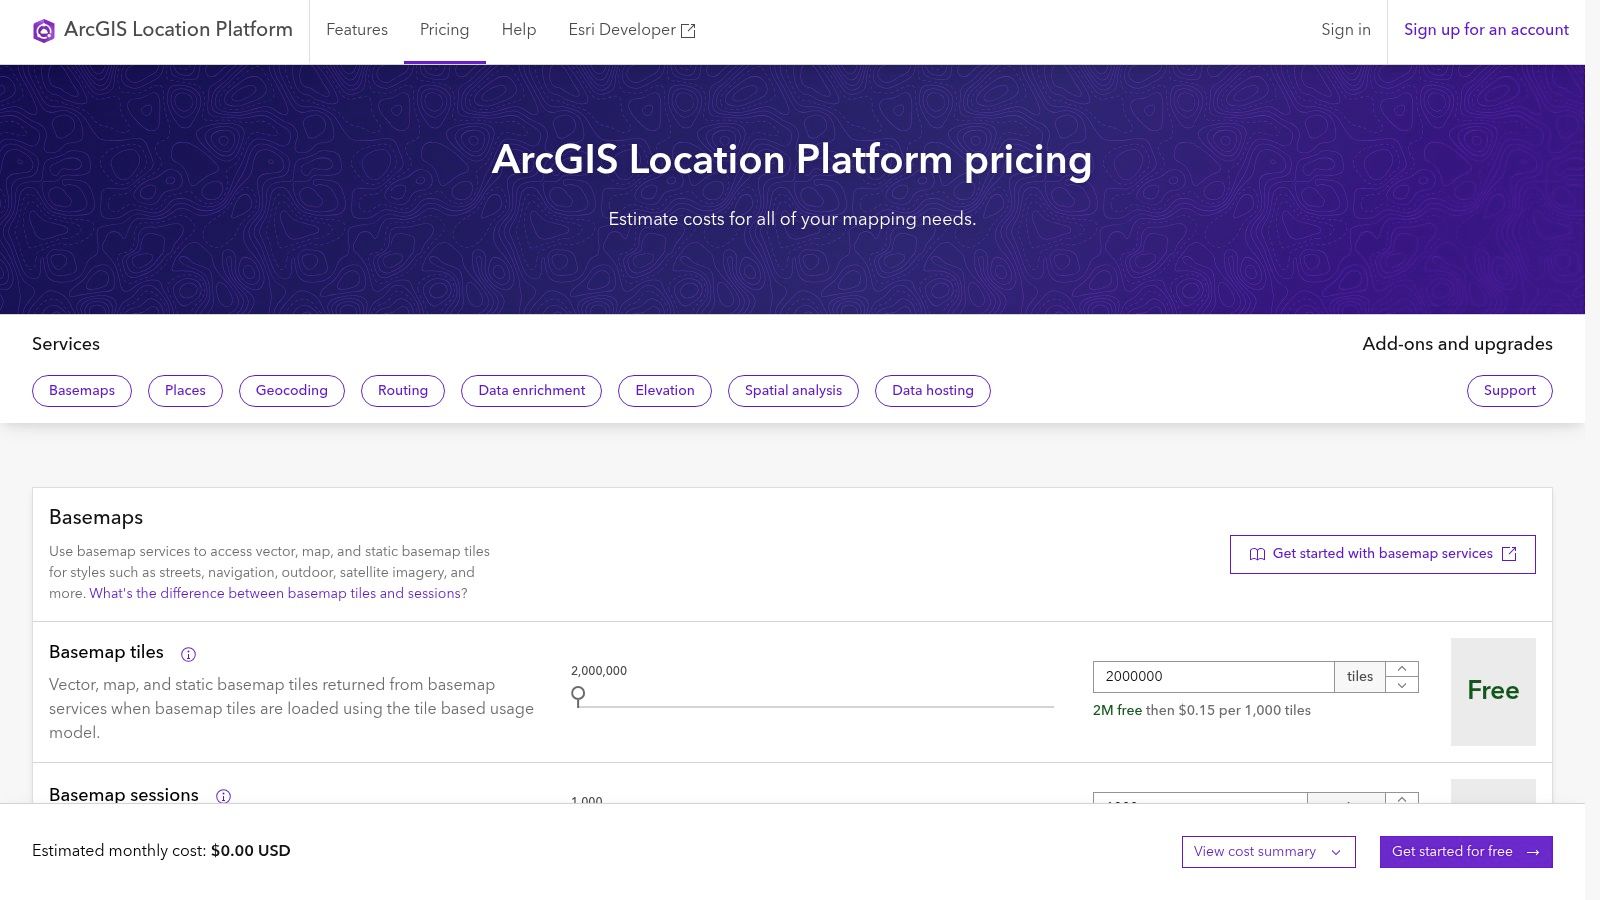Jump to the Places service section
The height and width of the screenshot is (900, 1600).
point(185,391)
